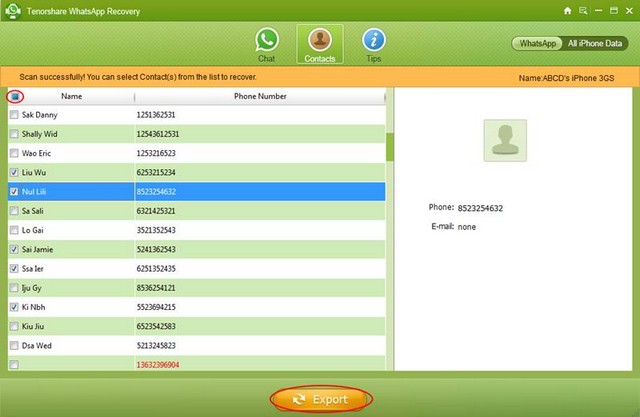Viewport: 640px width, 417px height.
Task: Click phone number 8536254121
Action: 156,288
